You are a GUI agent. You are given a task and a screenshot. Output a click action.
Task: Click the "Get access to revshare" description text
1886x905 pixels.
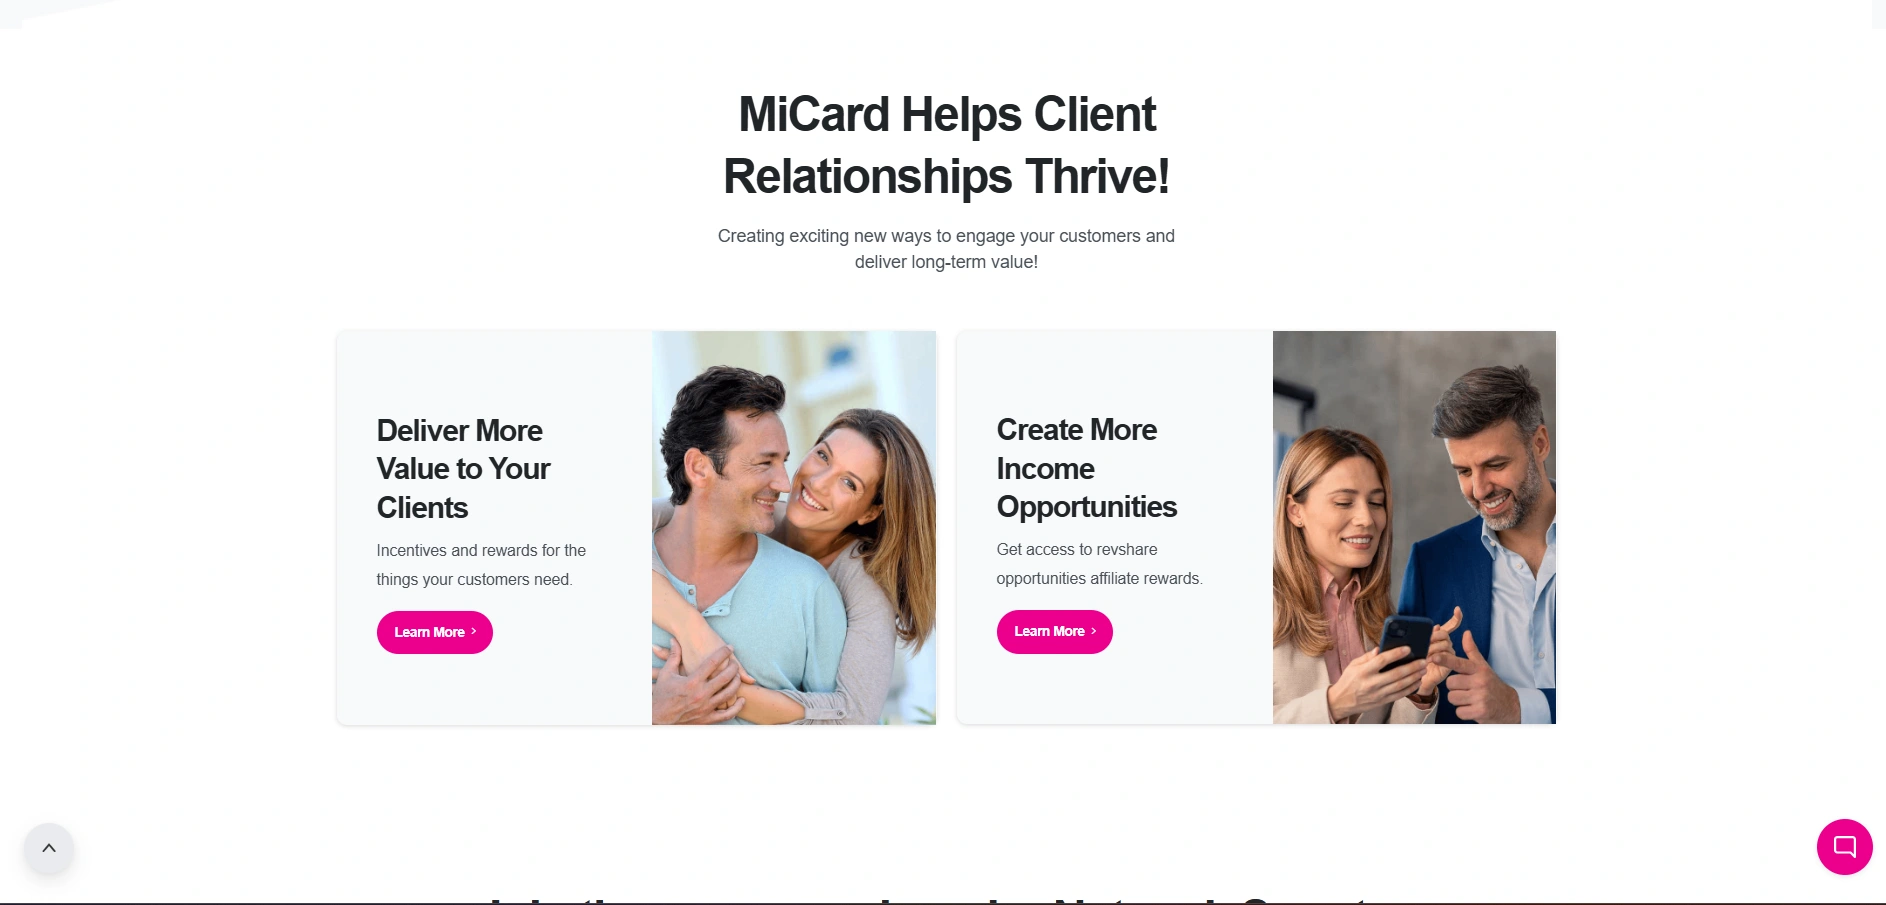[1099, 564]
